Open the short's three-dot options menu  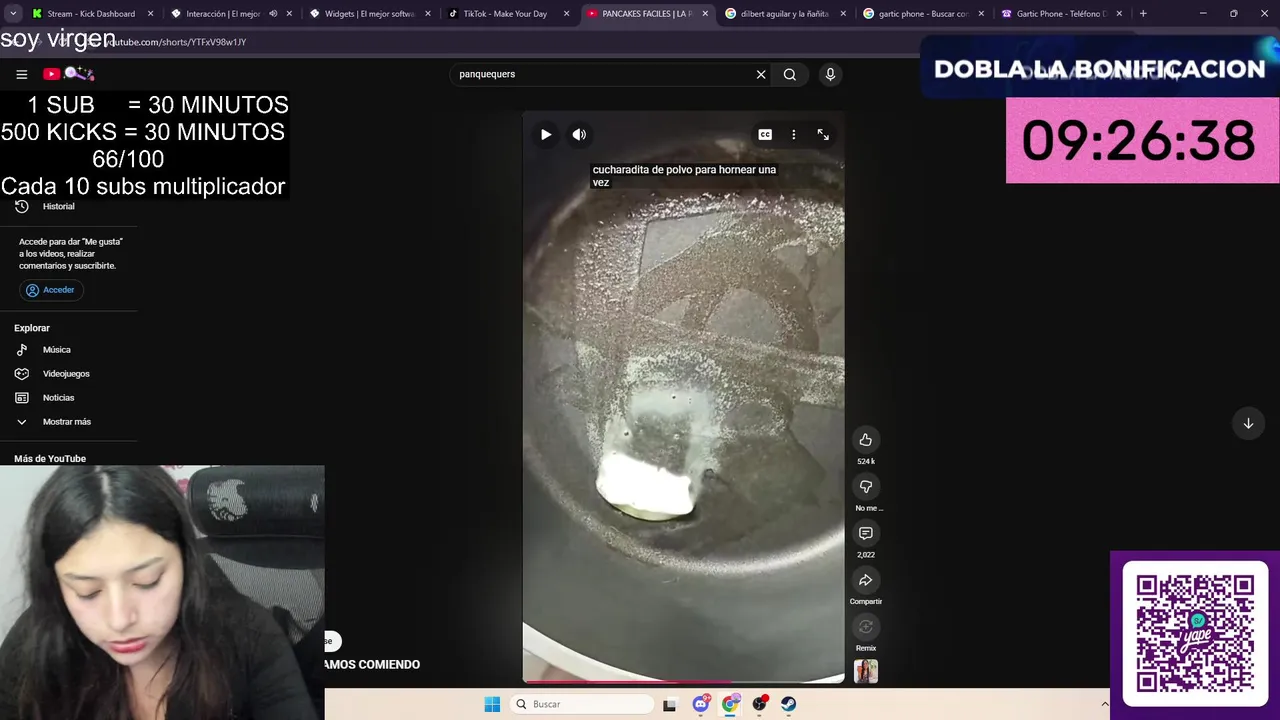(x=794, y=134)
